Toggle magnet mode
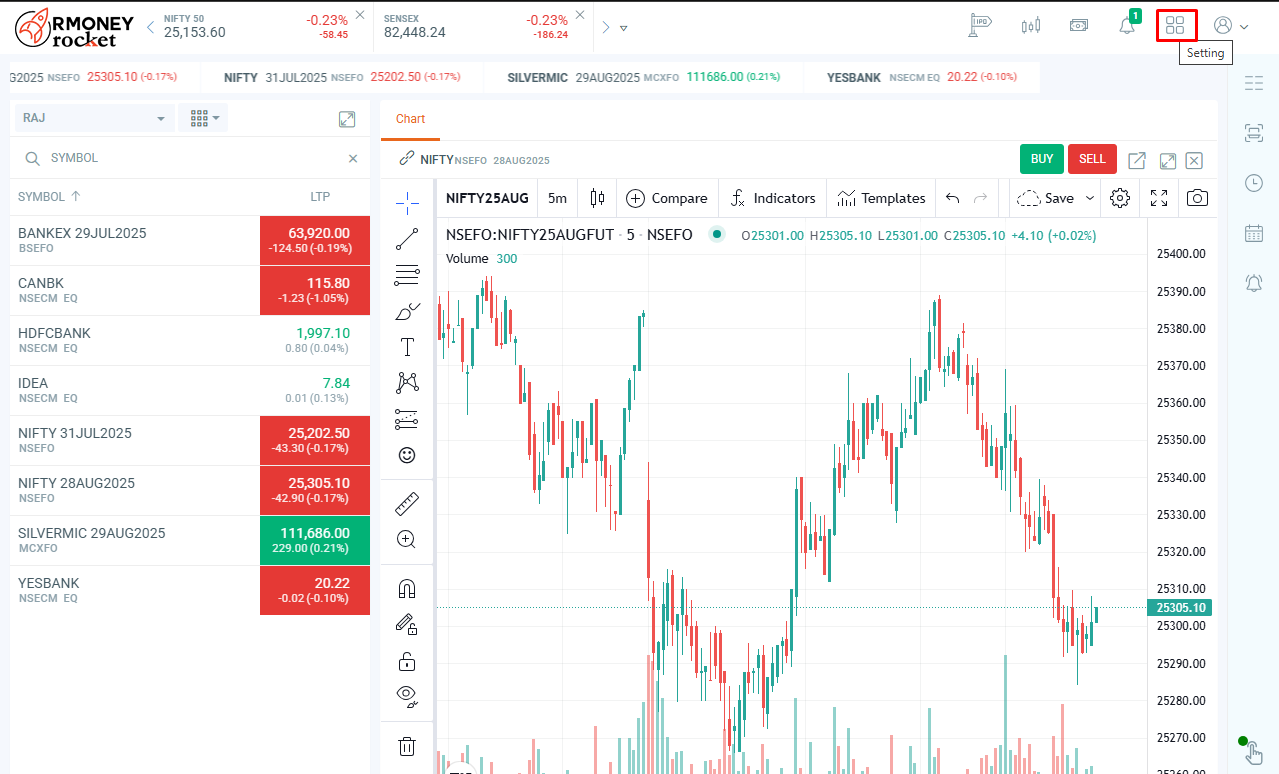 click(x=407, y=588)
